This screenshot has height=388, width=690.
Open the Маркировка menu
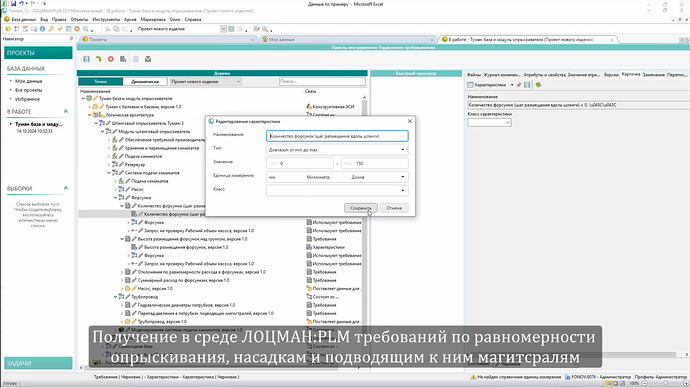point(153,19)
